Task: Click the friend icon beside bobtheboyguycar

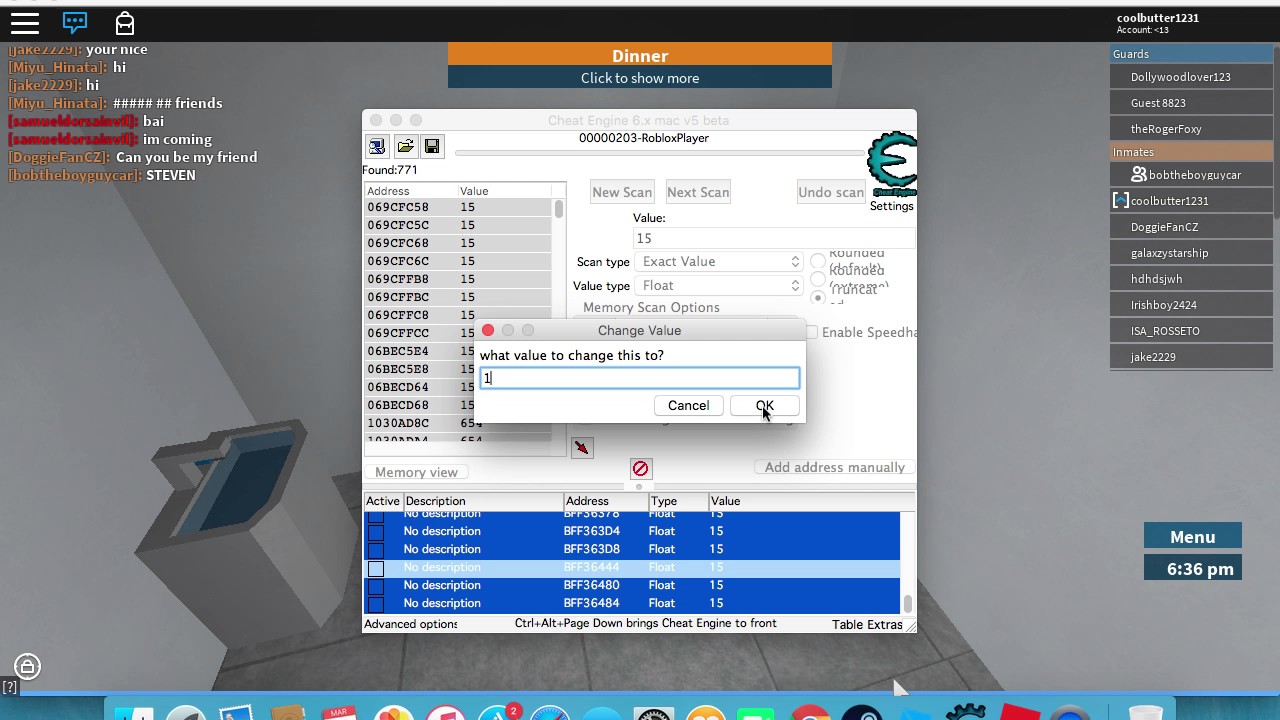Action: click(1138, 174)
